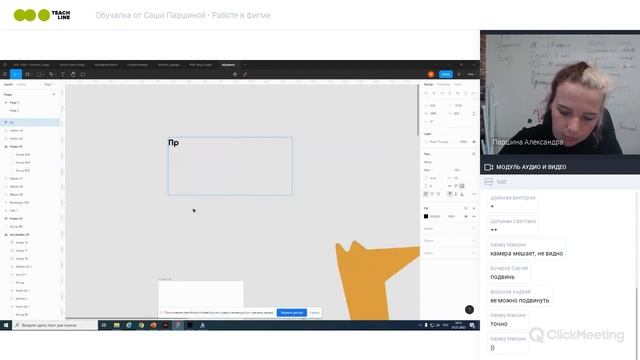Image resolution: width=640 pixels, height=360 pixels.
Task: Click the canvas vertical scrollbar
Action: coord(418,111)
